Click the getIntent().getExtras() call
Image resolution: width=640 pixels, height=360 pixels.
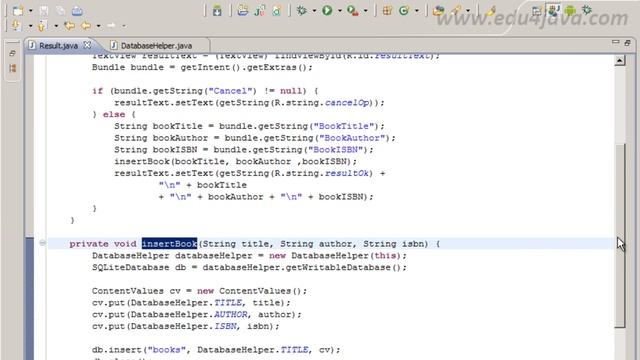[x=244, y=67]
